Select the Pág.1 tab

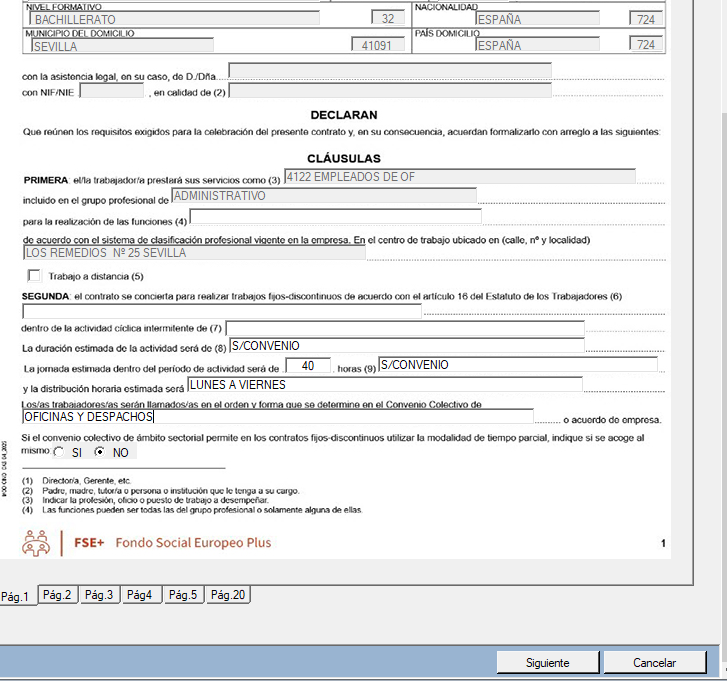[18, 596]
